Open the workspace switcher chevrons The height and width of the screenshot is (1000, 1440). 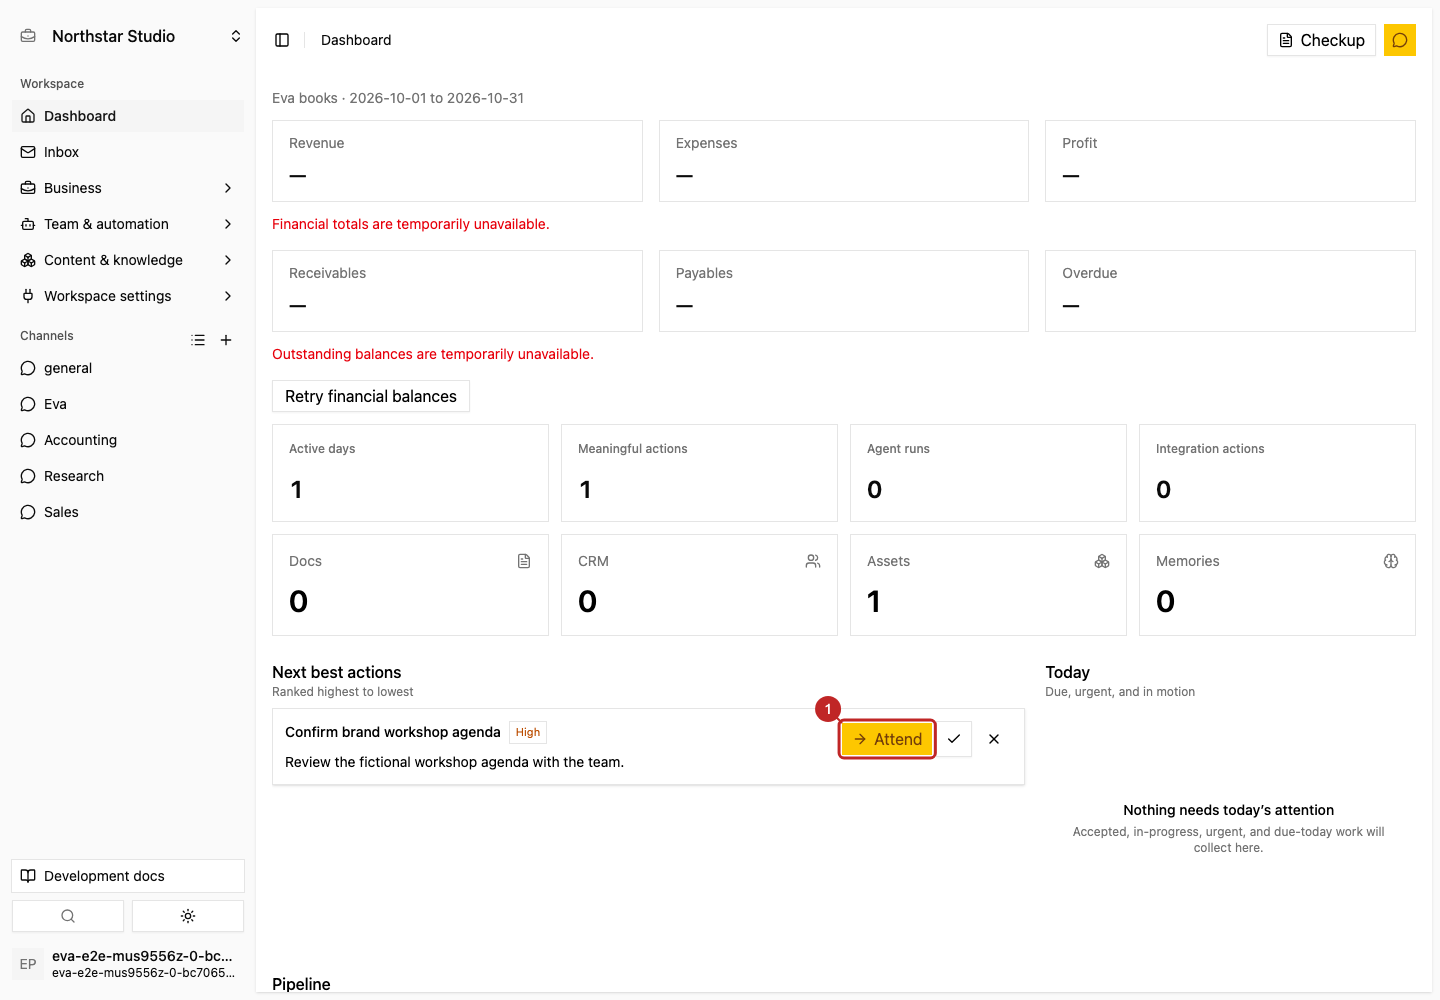[x=236, y=36]
